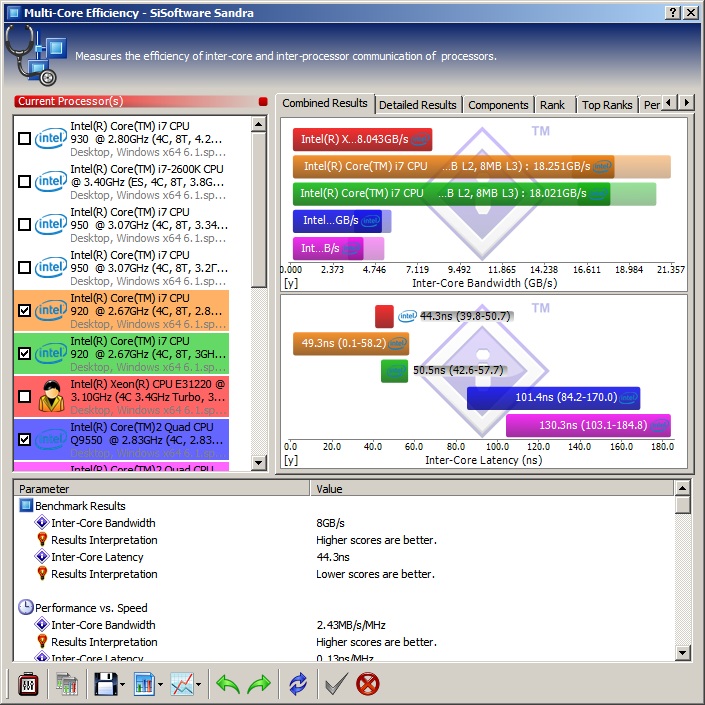
Task: Click the magenta 130.3ns latency bar
Action: (589, 425)
